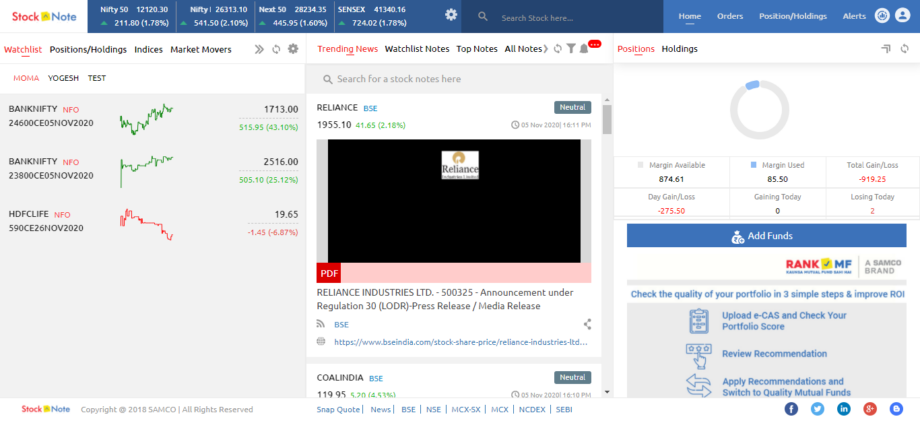920x421 pixels.
Task: Refresh the notes feed
Action: (557, 49)
